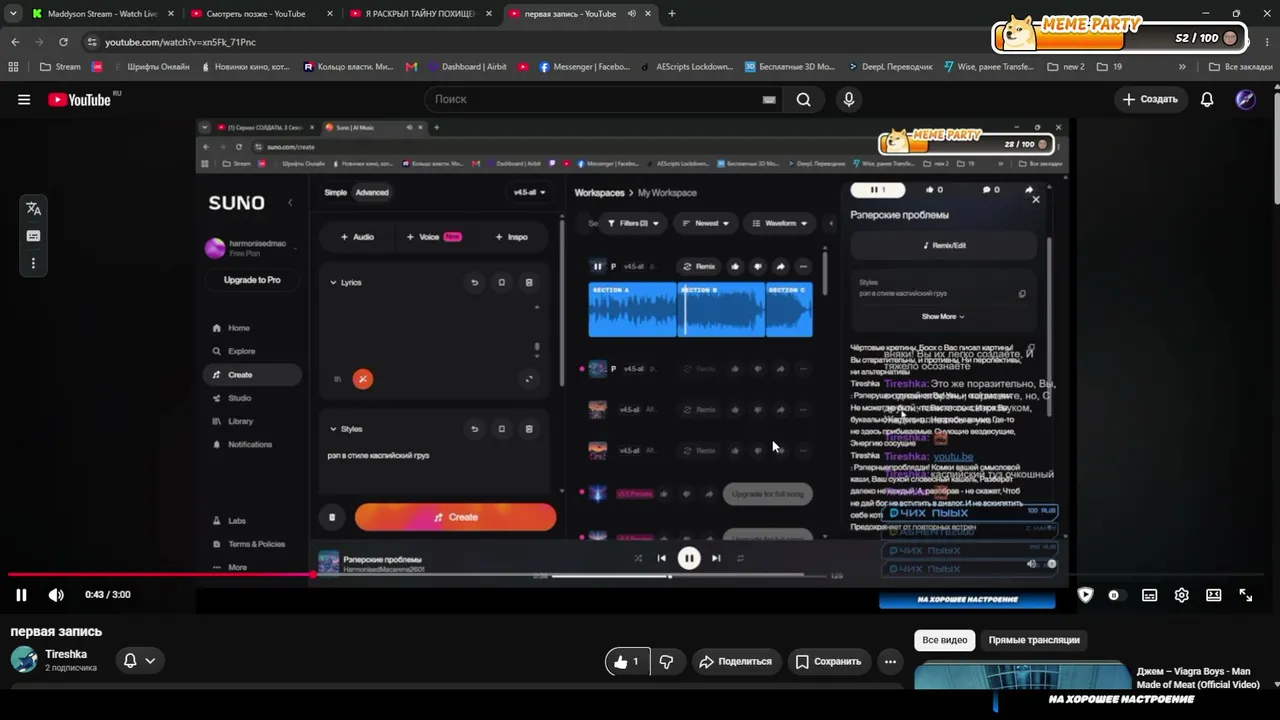Close the первая запись tab

(648, 14)
